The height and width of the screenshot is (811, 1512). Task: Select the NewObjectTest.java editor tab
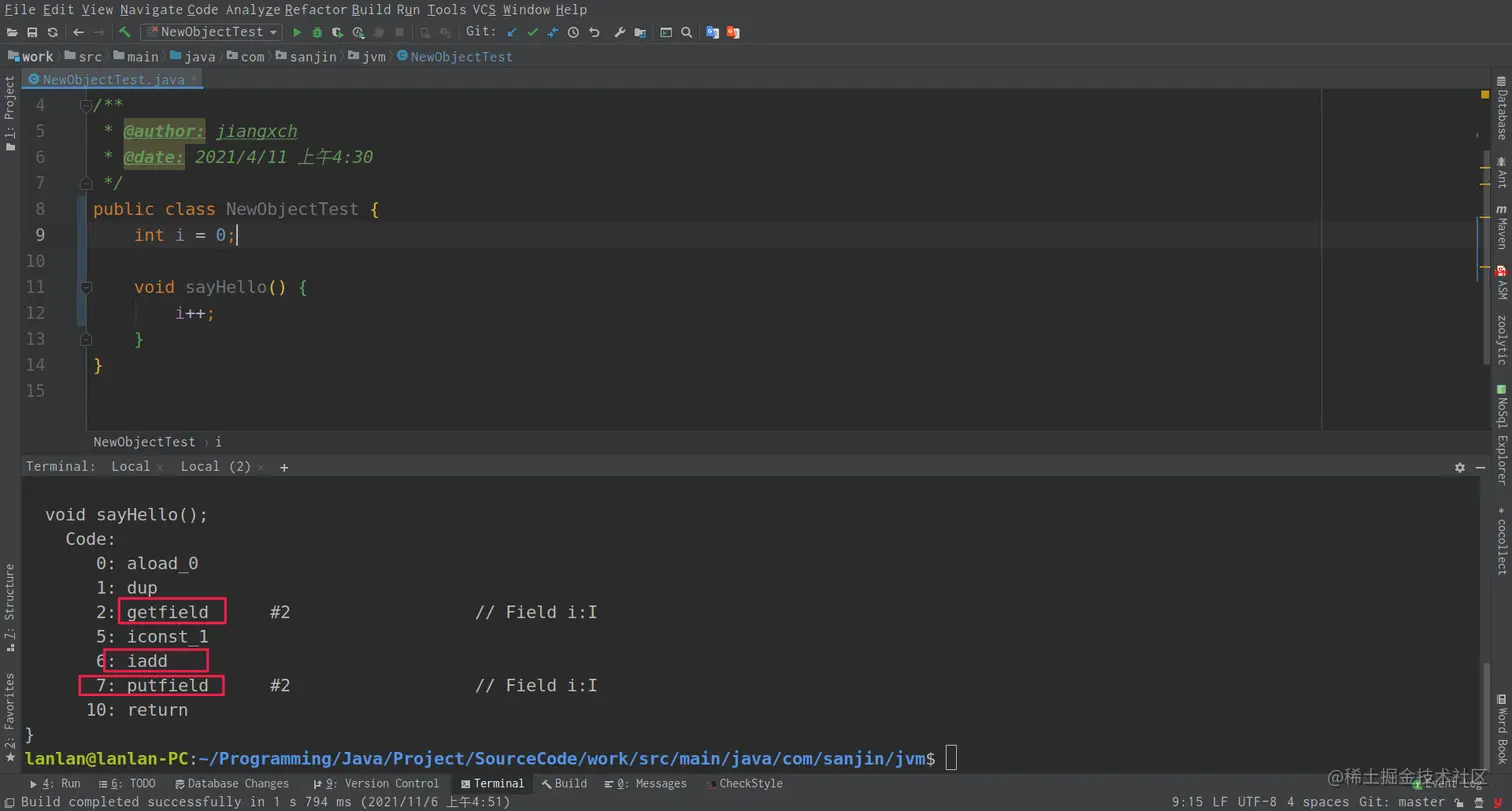tap(113, 78)
